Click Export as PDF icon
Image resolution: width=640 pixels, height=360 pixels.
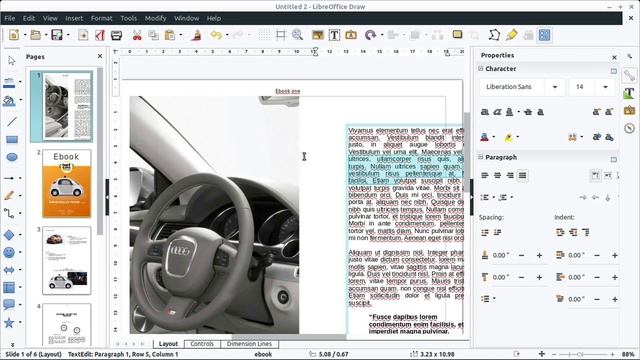[x=100, y=35]
